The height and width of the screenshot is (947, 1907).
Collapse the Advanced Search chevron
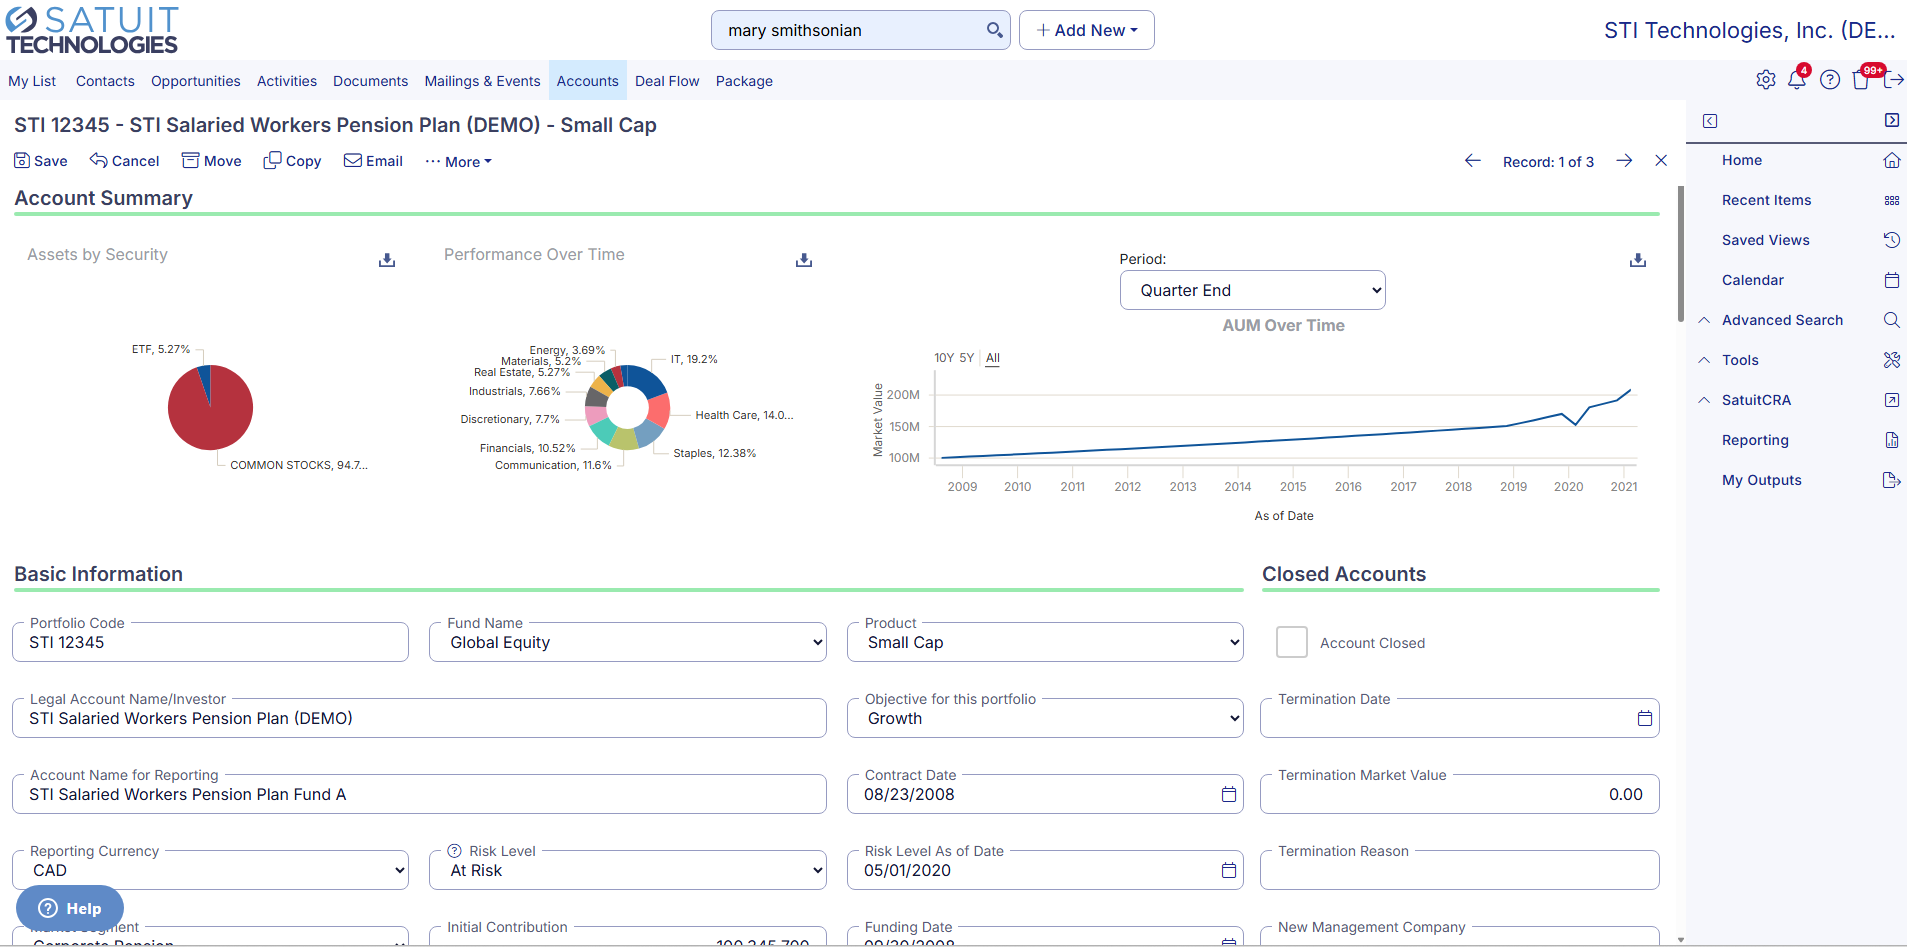[x=1704, y=320]
